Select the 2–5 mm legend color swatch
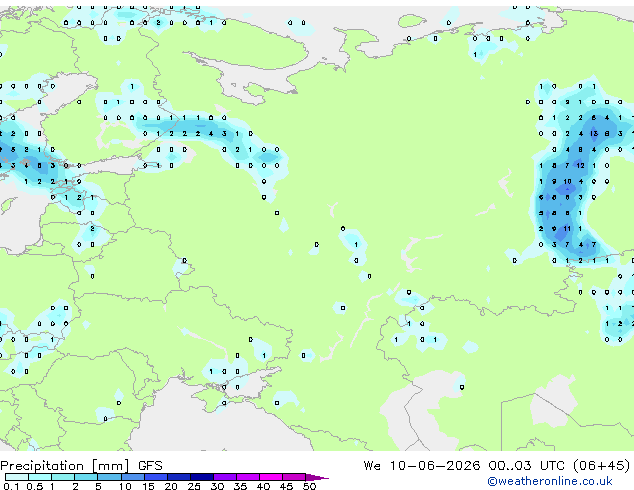This screenshot has height=490, width=634. click(x=86, y=477)
